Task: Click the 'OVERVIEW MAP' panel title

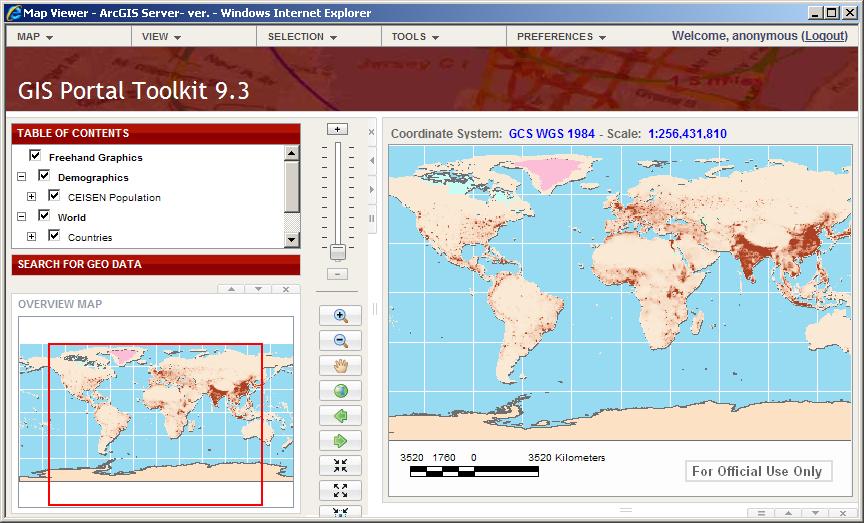Action: coord(60,304)
